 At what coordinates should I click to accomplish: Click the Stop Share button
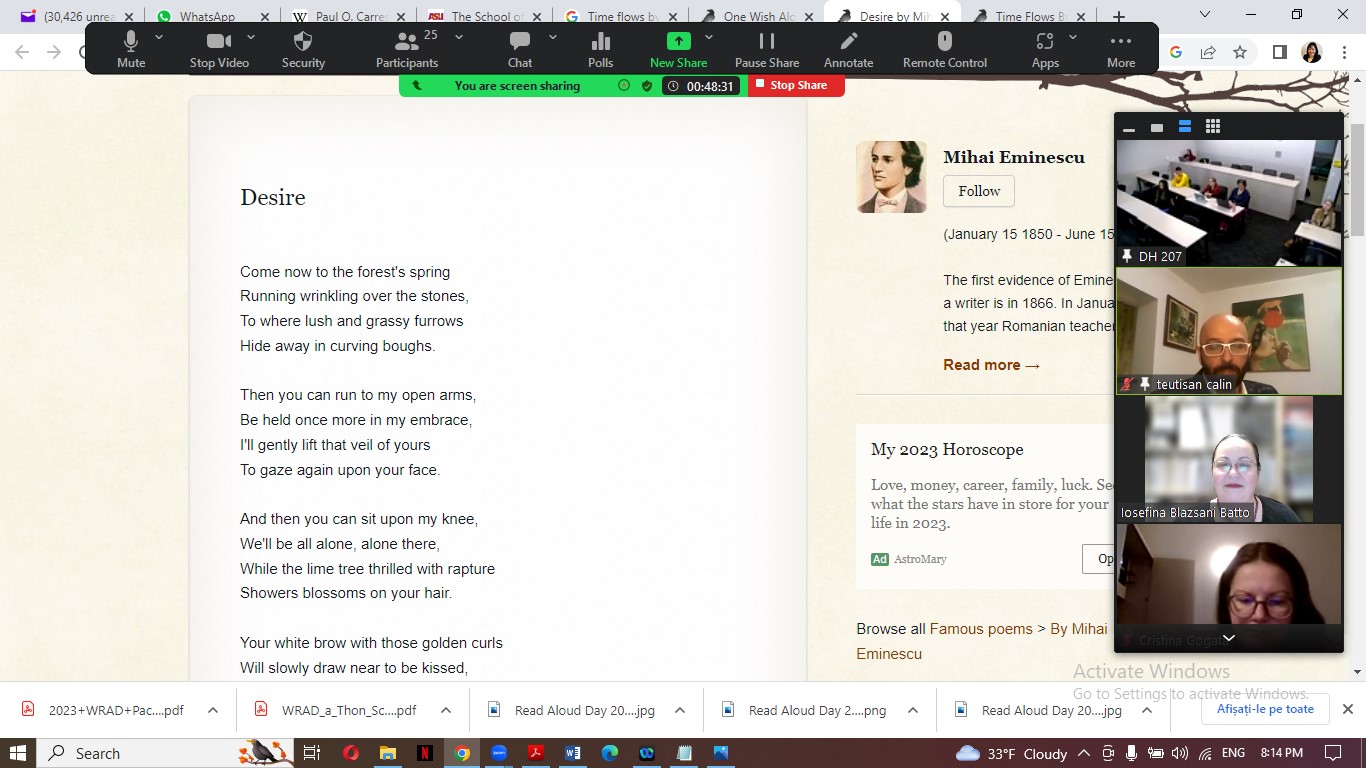click(x=796, y=86)
